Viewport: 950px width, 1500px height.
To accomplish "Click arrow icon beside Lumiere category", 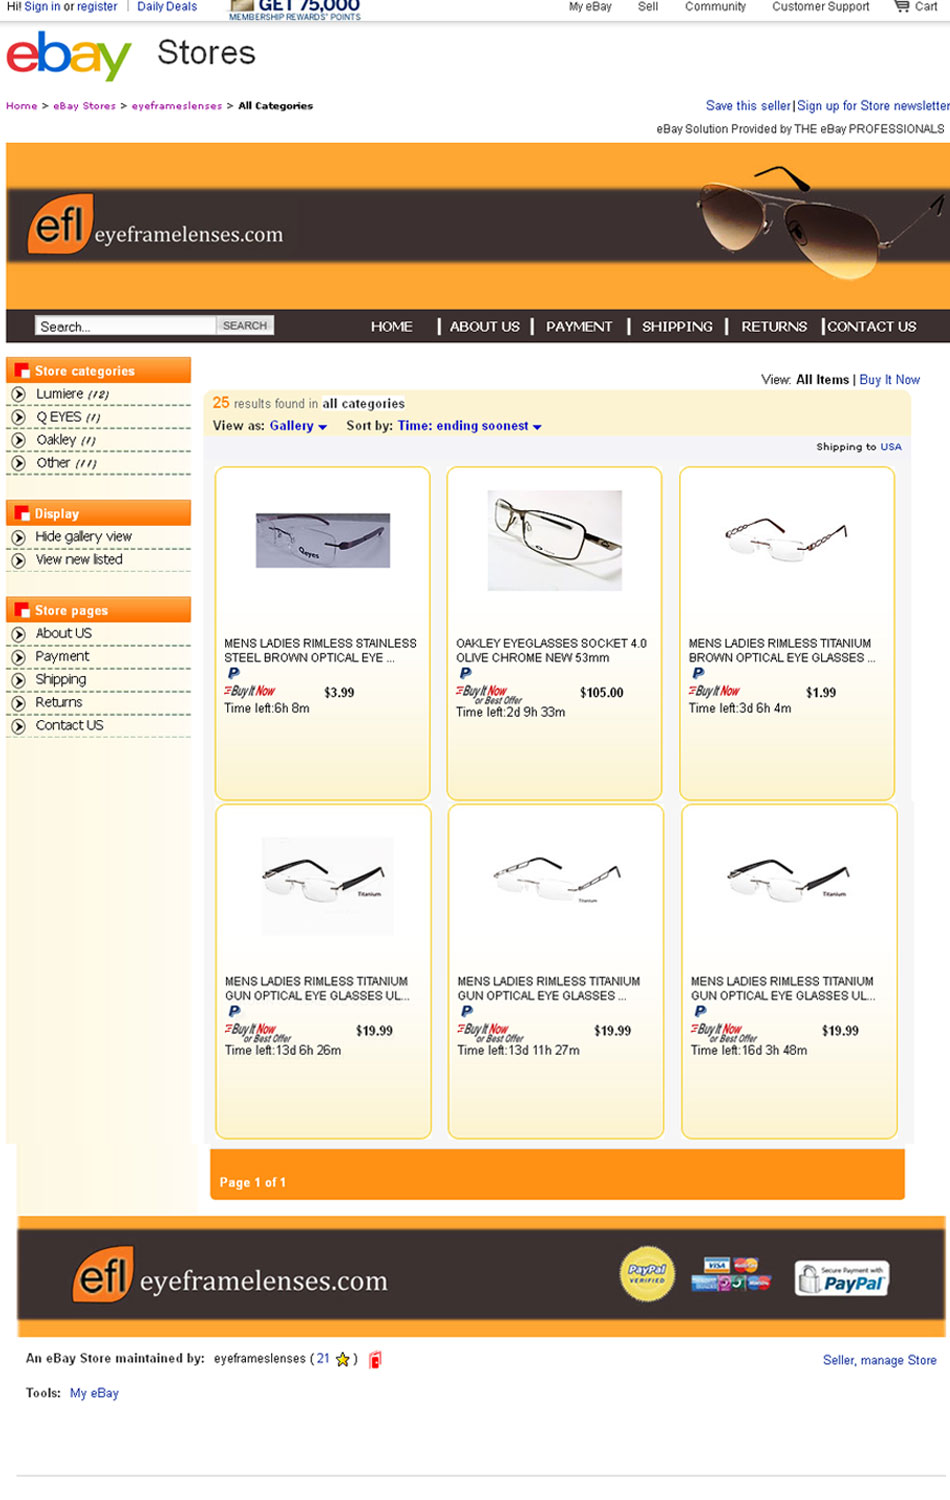I will tap(18, 394).
